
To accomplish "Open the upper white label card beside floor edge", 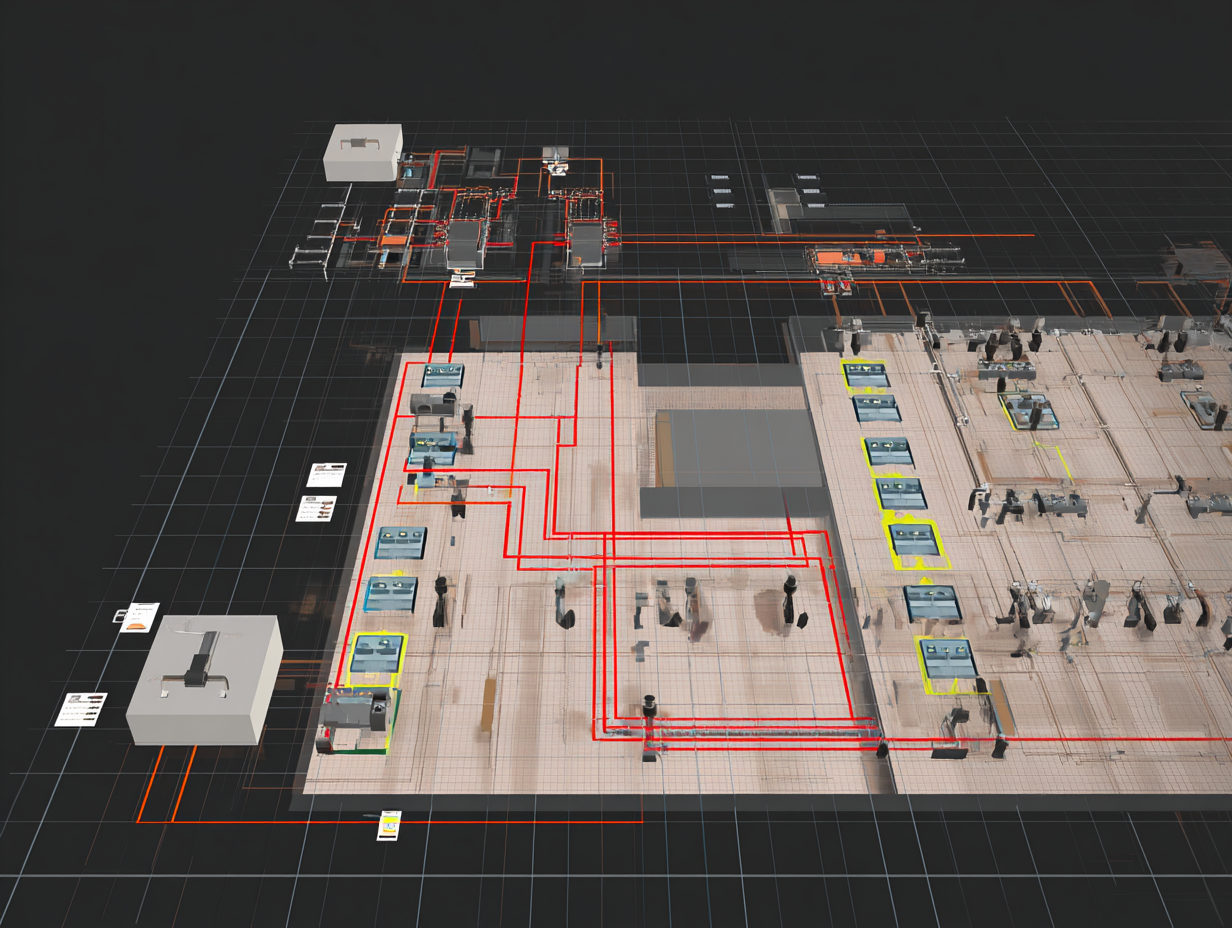I will coord(326,474).
